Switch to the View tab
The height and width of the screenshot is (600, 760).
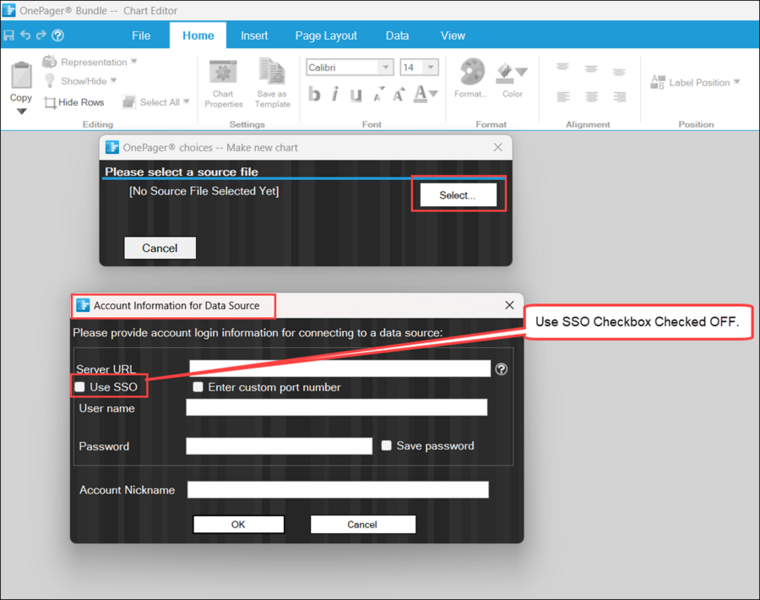[x=453, y=36]
